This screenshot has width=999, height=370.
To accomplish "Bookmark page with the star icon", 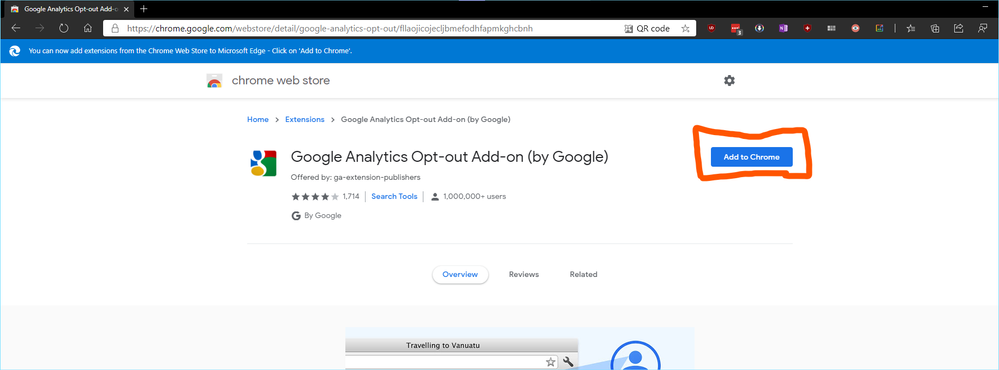I will 685,28.
